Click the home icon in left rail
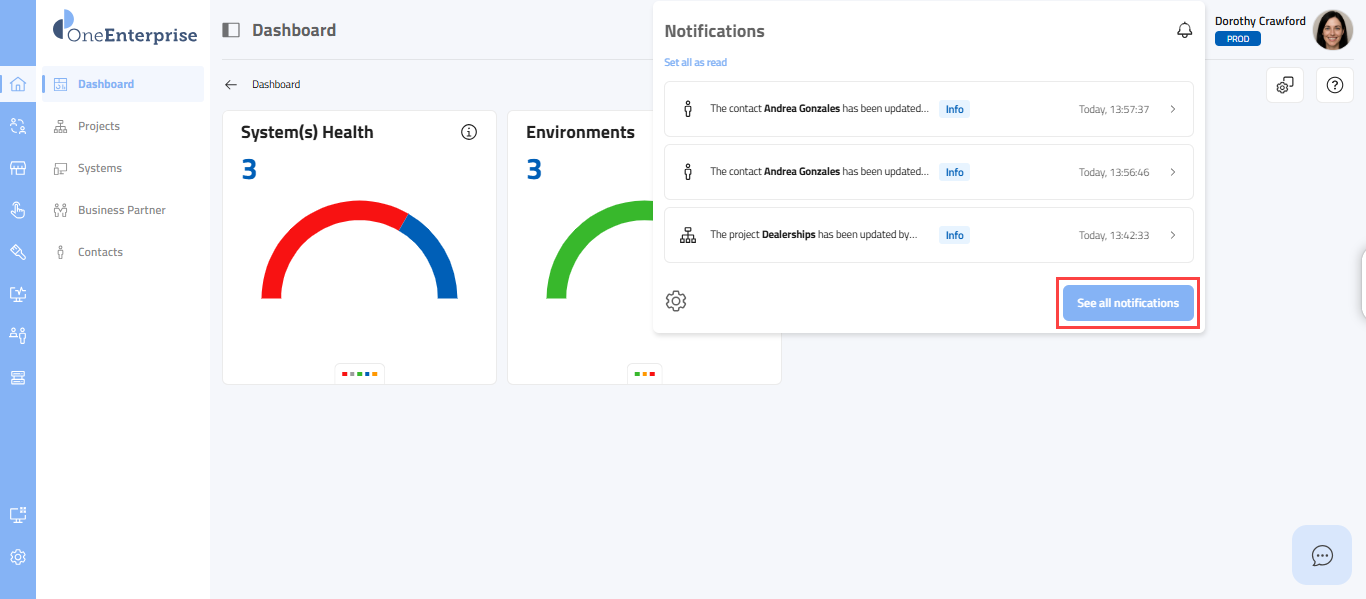The height and width of the screenshot is (599, 1366). point(17,84)
